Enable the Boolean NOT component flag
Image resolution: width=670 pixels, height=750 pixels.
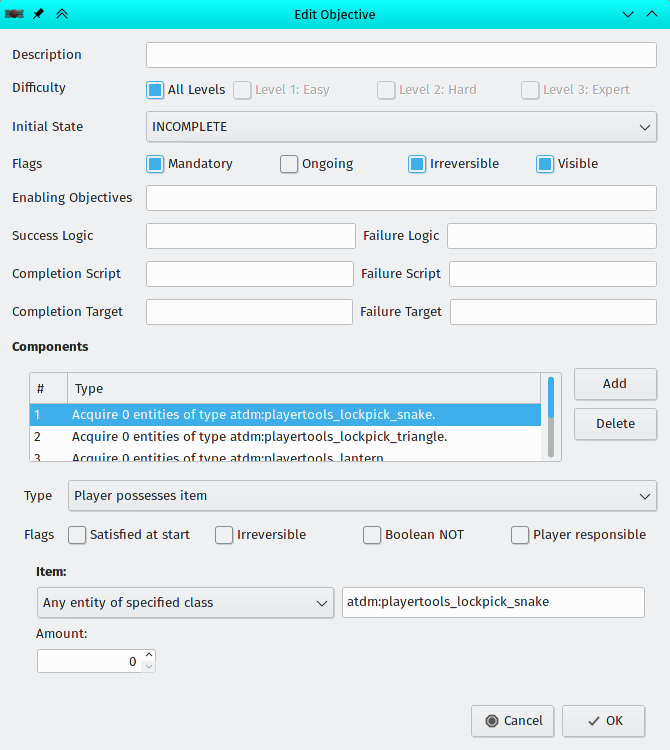pyautogui.click(x=372, y=535)
